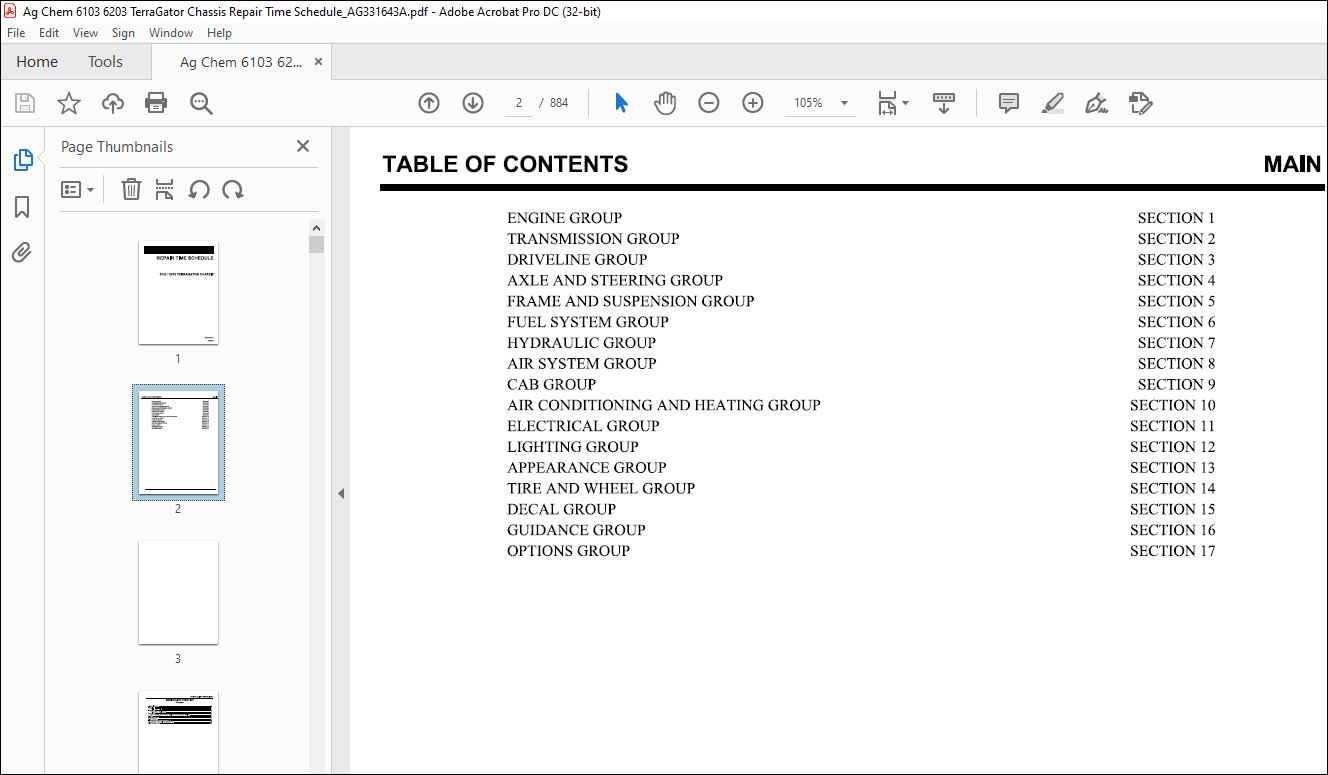Zoom out with the minus icon
Screen dimensions: 1328x775
(x=709, y=103)
